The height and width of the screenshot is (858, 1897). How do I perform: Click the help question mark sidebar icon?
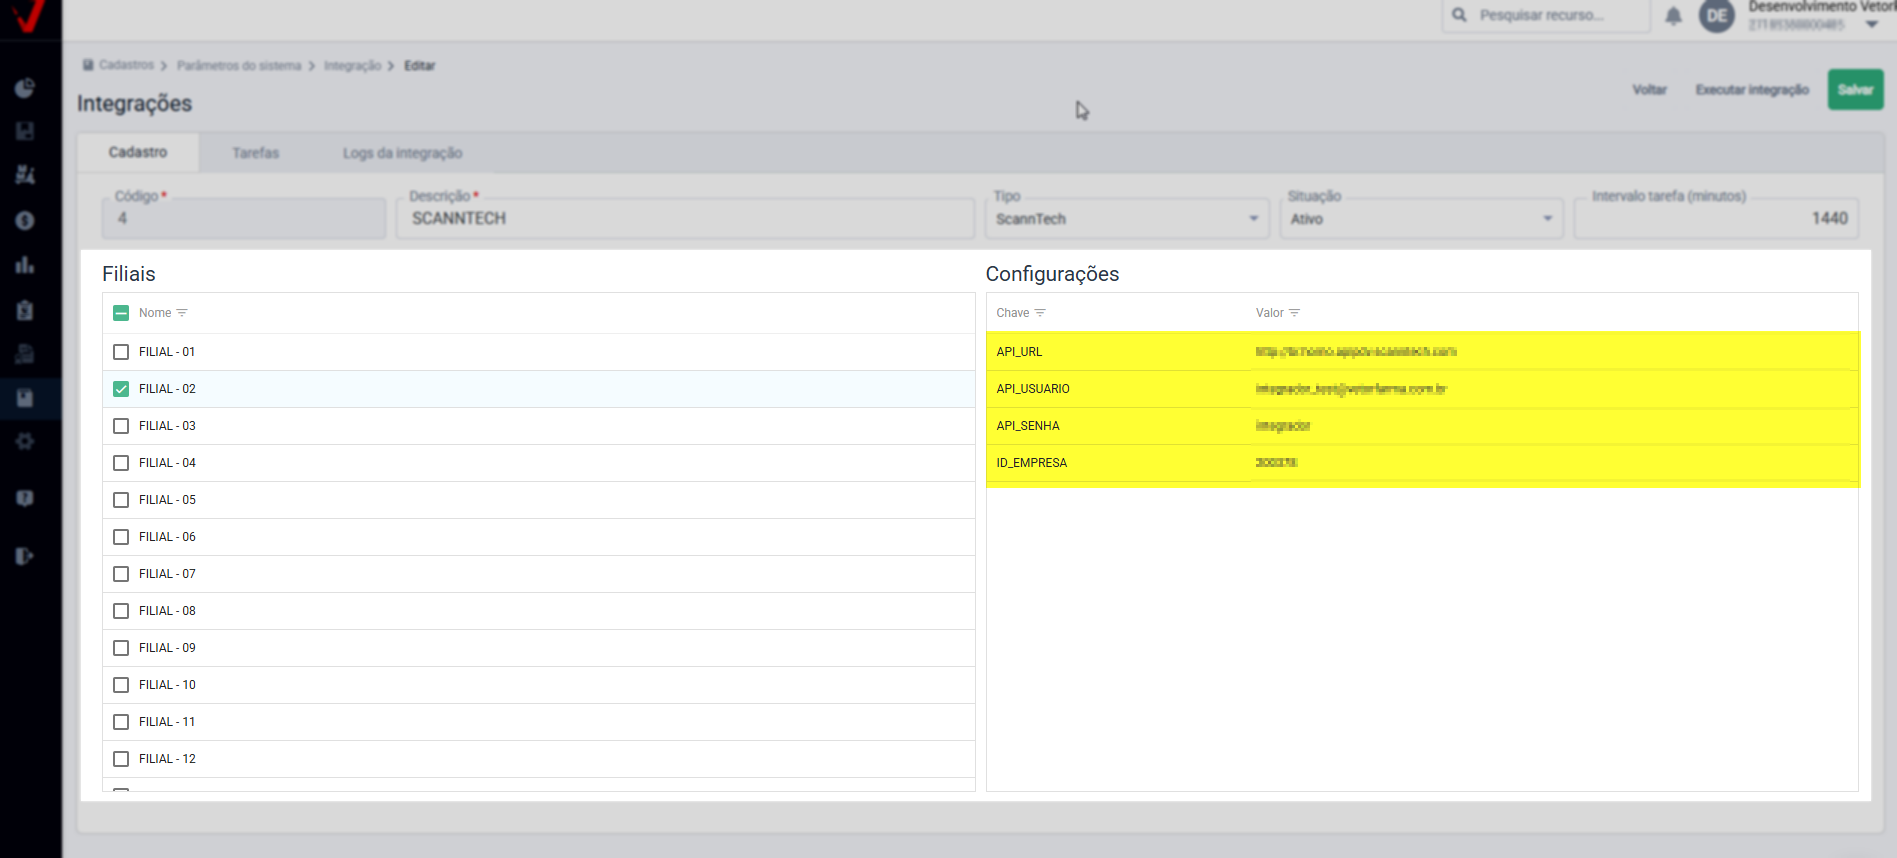[25, 498]
